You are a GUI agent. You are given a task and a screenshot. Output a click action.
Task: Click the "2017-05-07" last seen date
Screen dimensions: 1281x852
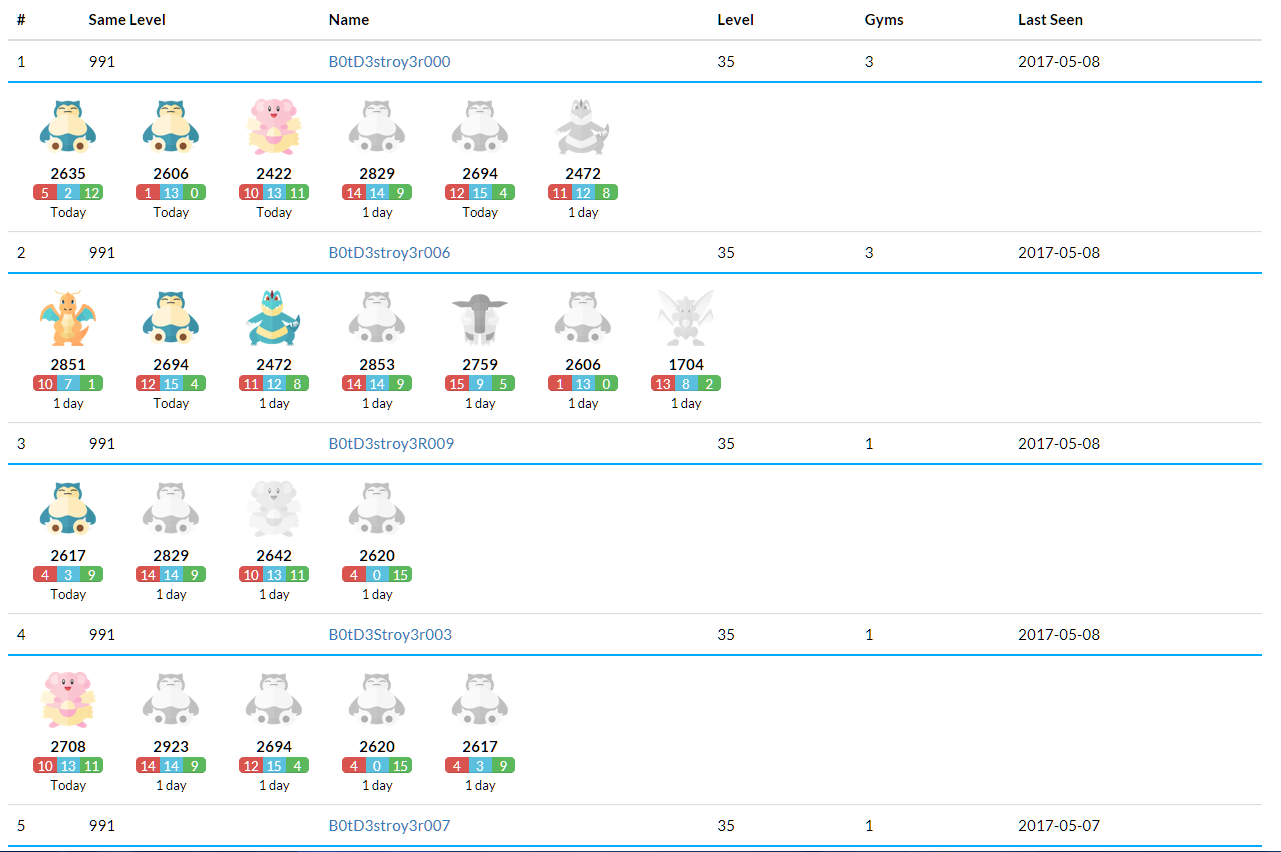click(1059, 826)
